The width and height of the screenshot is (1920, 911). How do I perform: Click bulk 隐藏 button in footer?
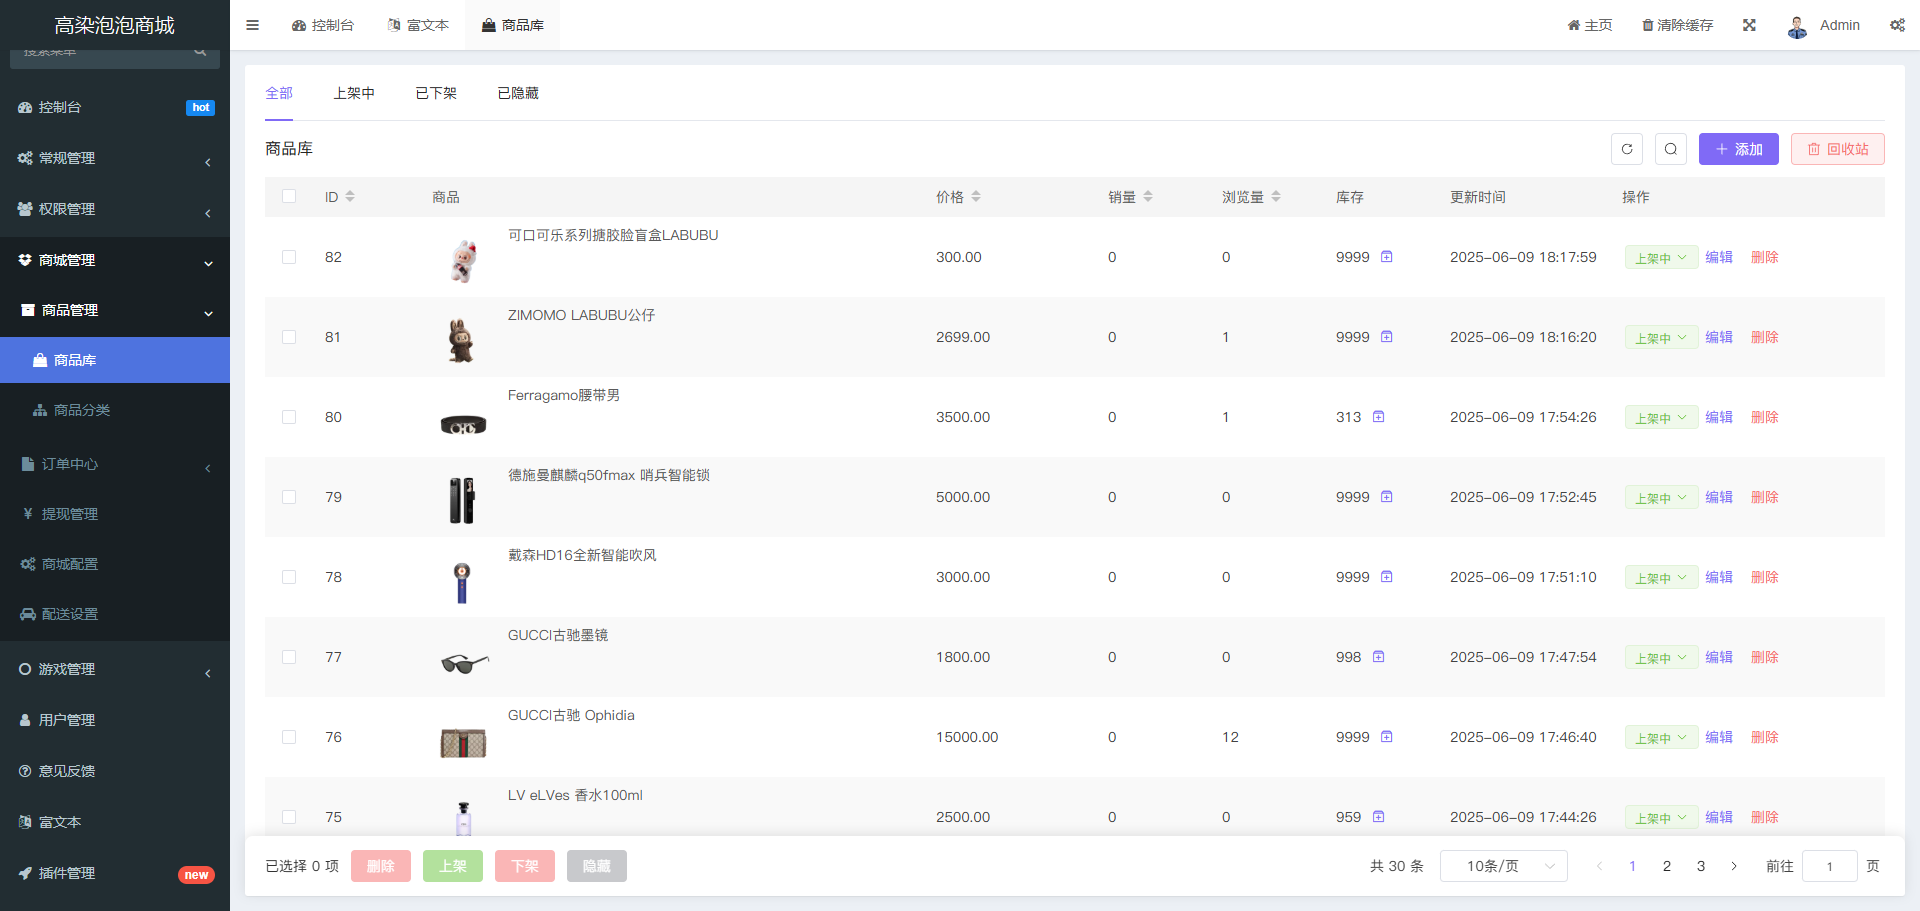597,866
